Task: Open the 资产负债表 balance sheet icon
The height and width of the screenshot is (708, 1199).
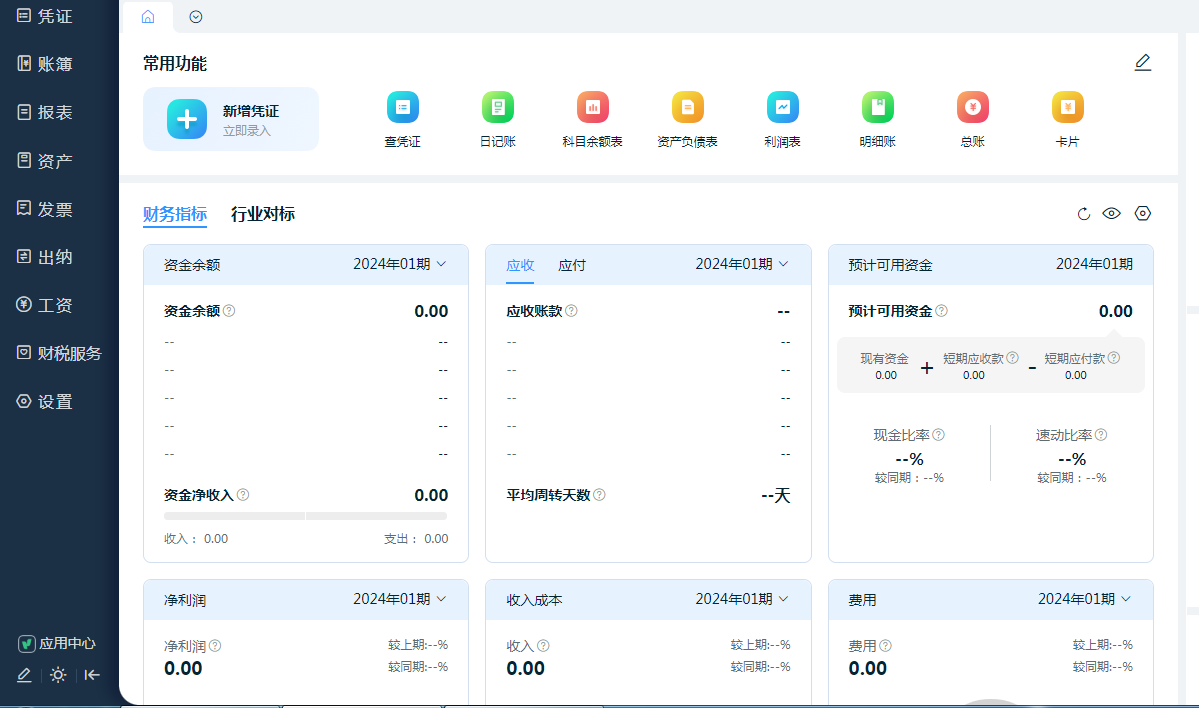Action: pos(687,107)
